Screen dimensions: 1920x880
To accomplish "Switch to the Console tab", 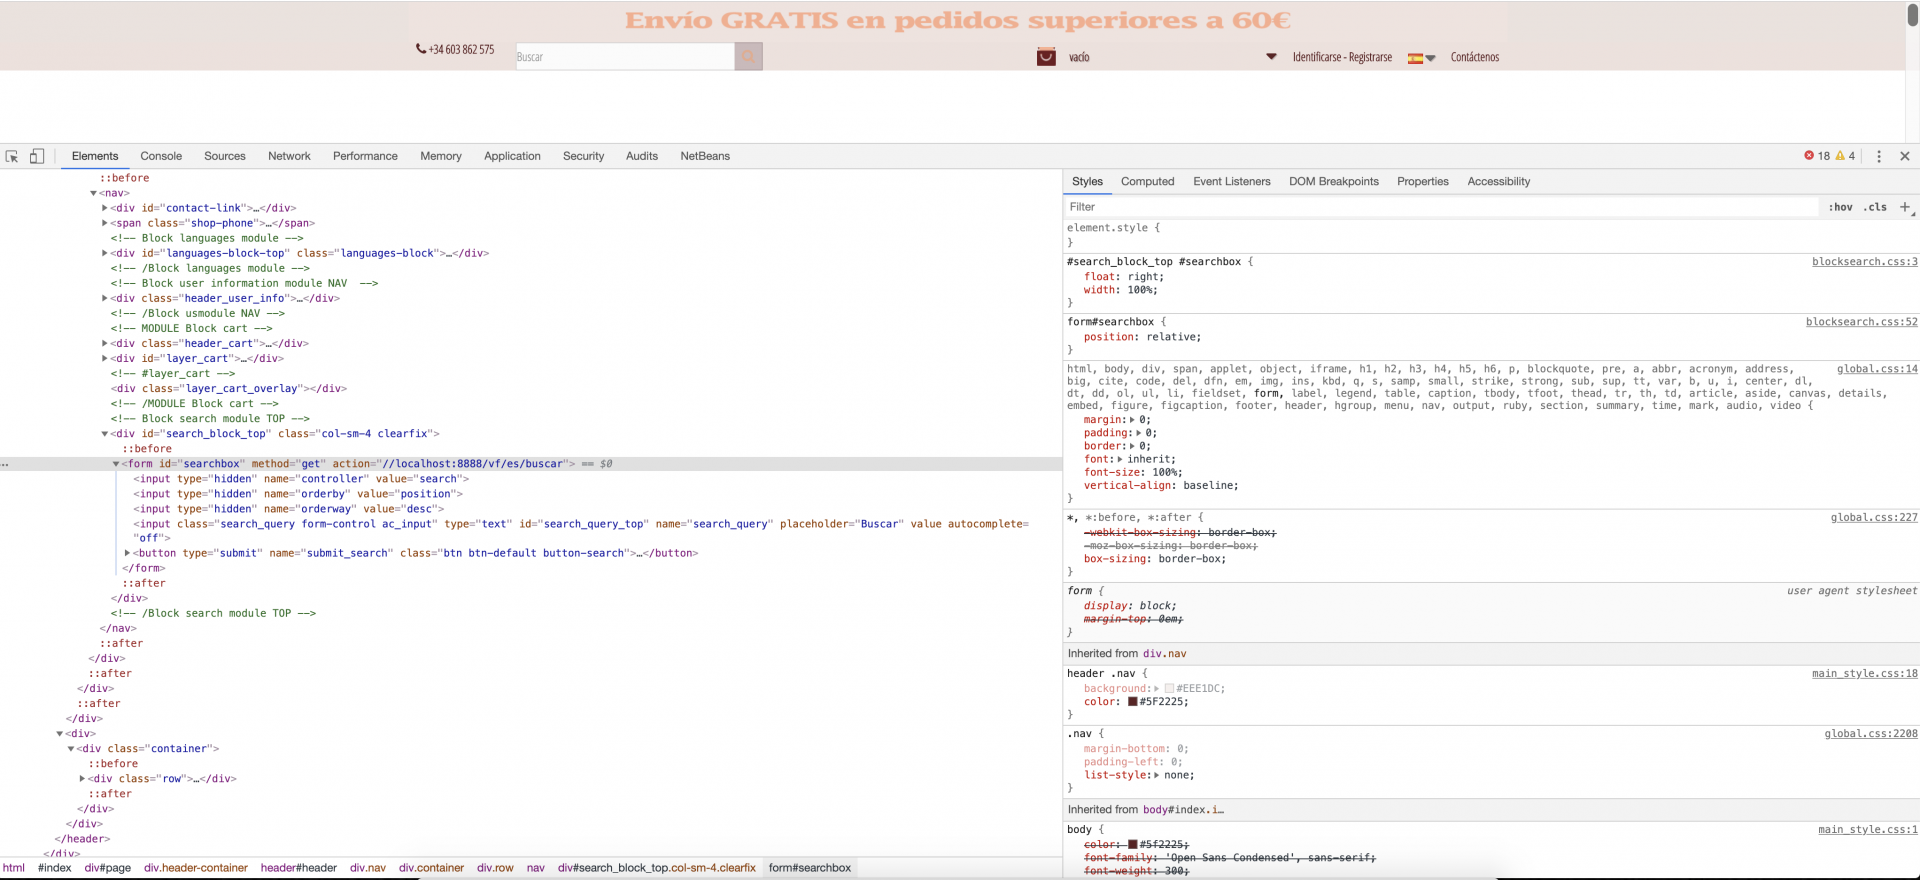I will click(161, 156).
